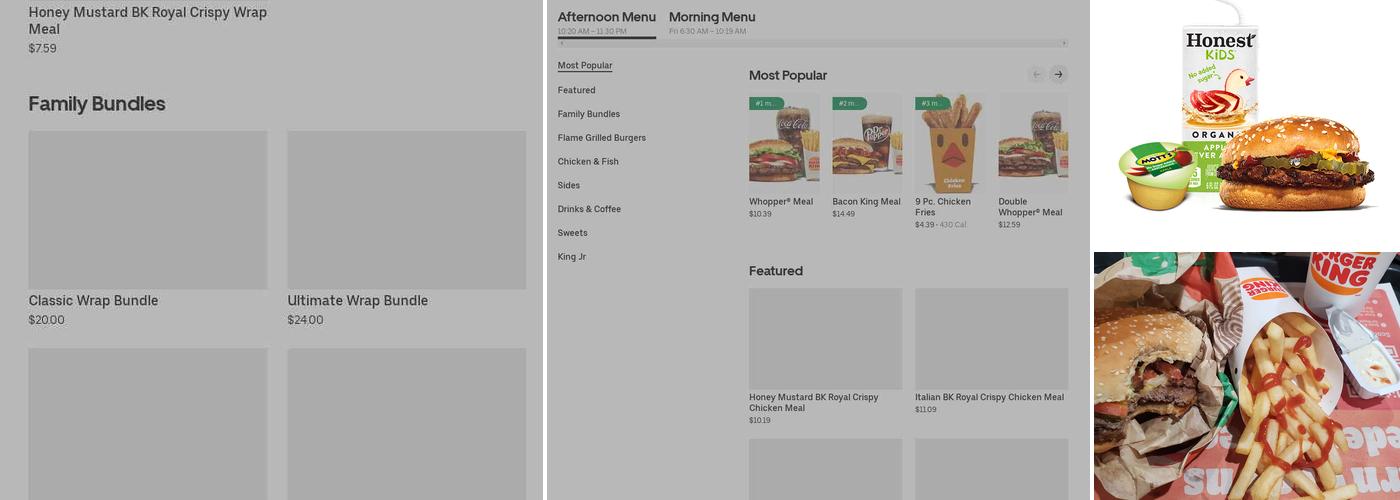Viewport: 1400px width, 500px height.
Task: Open Honey Mustard BK Royal Crispy Chicken Meal image
Action: 825,339
